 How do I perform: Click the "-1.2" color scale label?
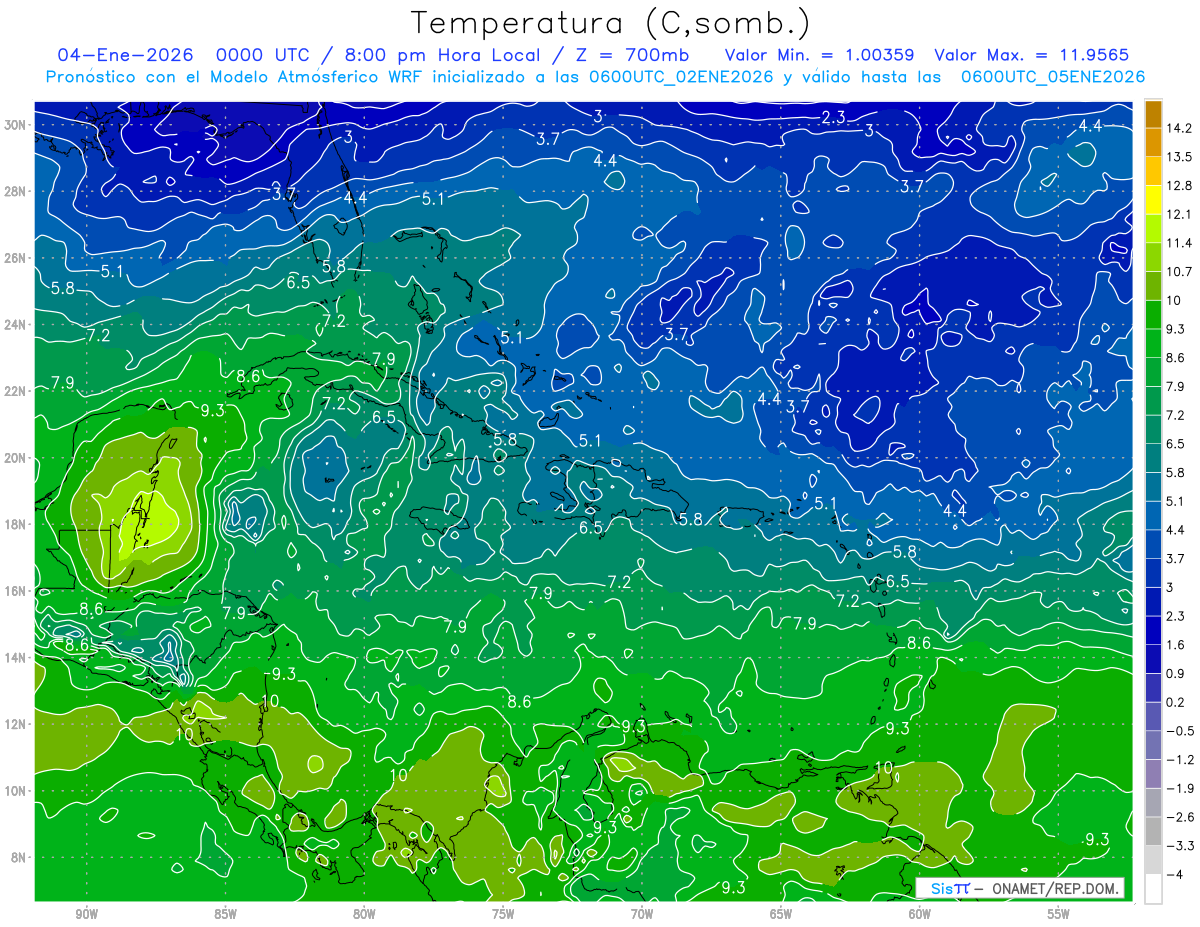coord(1181,760)
